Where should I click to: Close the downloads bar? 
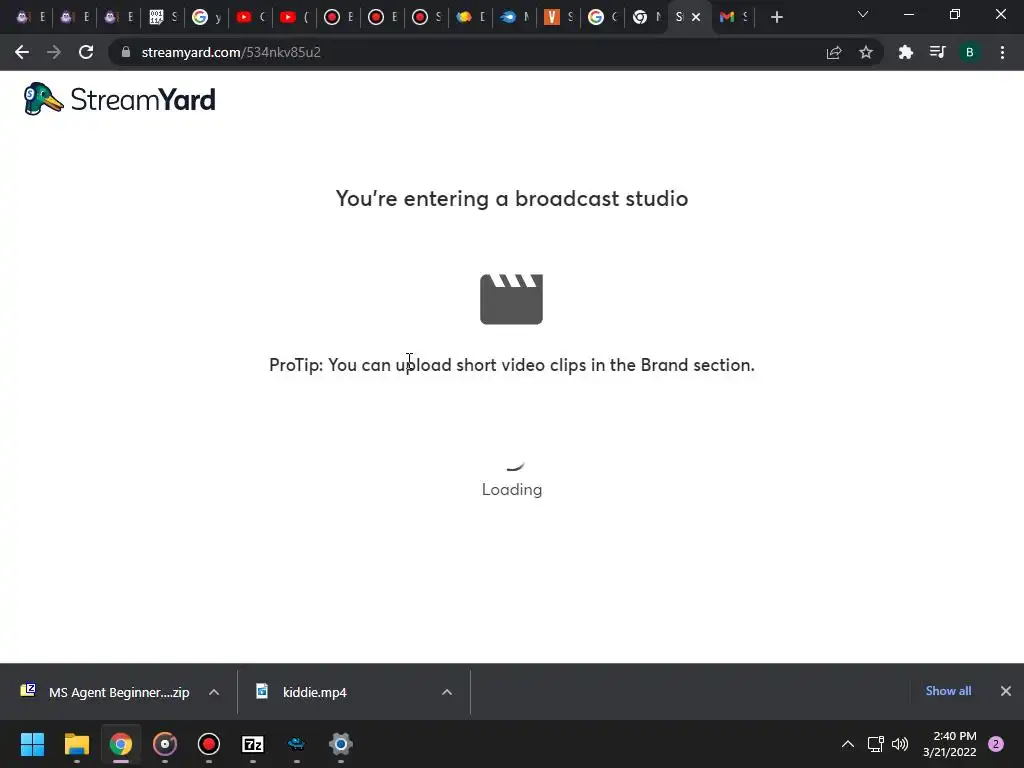[x=1006, y=691]
